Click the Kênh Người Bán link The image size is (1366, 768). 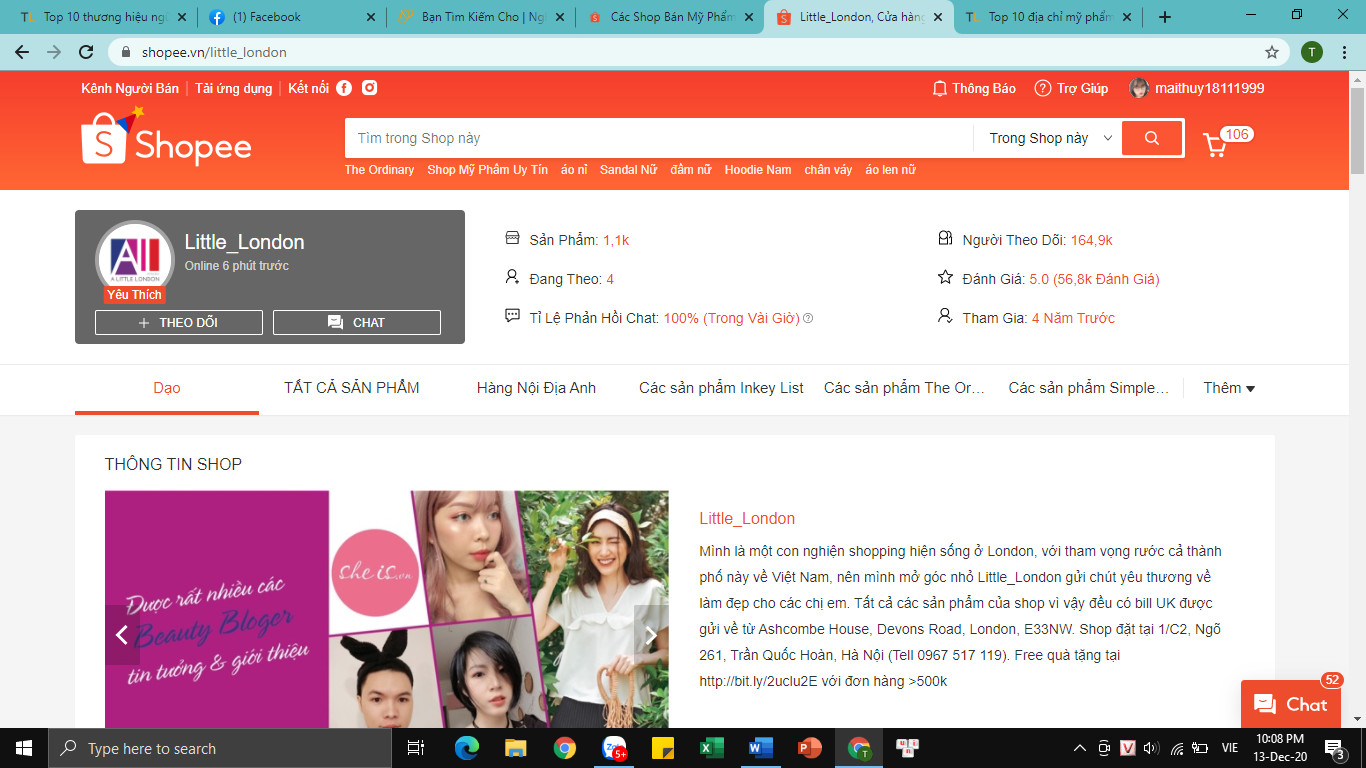[x=130, y=88]
